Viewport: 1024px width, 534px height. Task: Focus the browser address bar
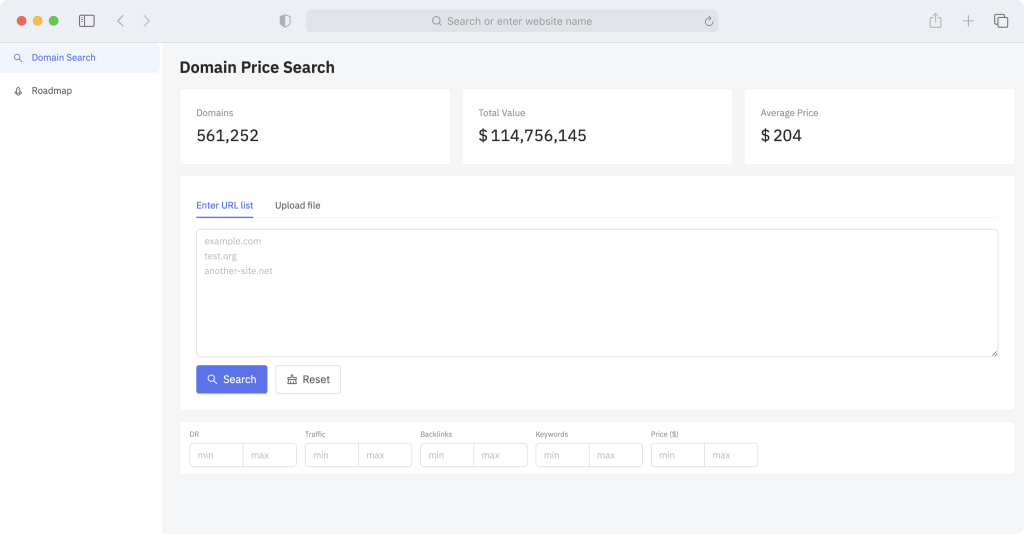[512, 21]
